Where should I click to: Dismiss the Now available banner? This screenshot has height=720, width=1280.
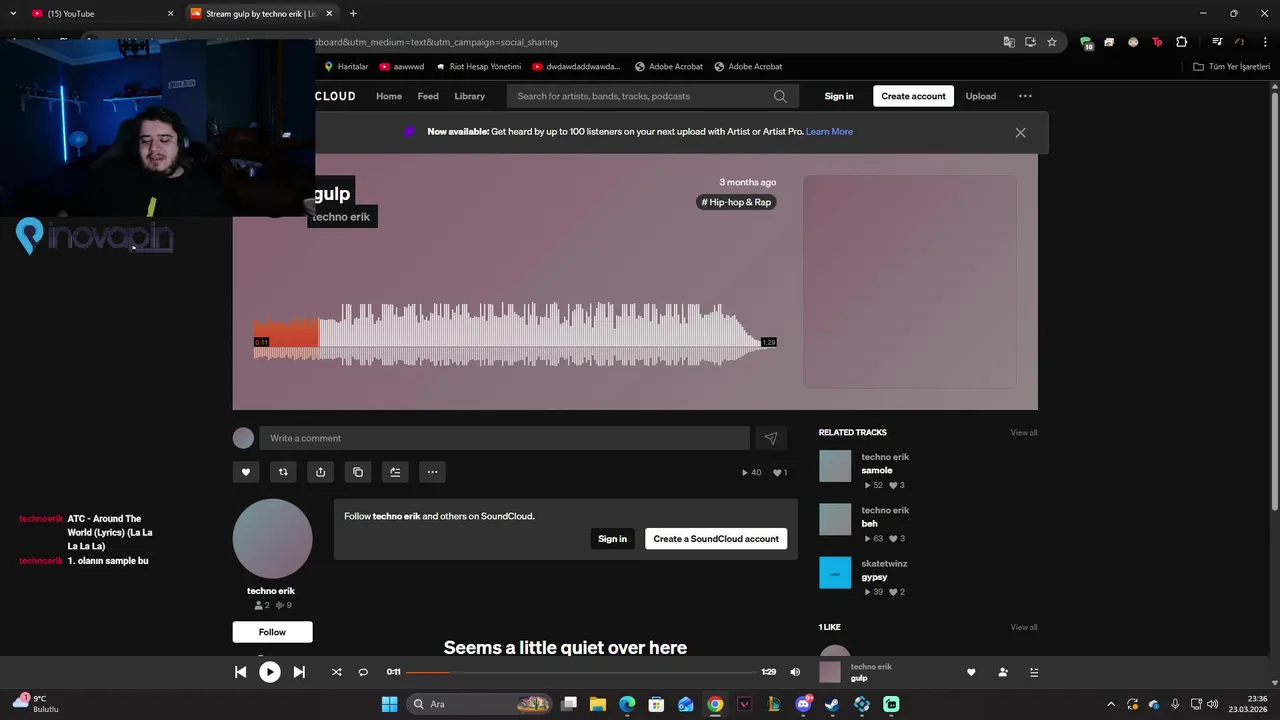[1020, 132]
